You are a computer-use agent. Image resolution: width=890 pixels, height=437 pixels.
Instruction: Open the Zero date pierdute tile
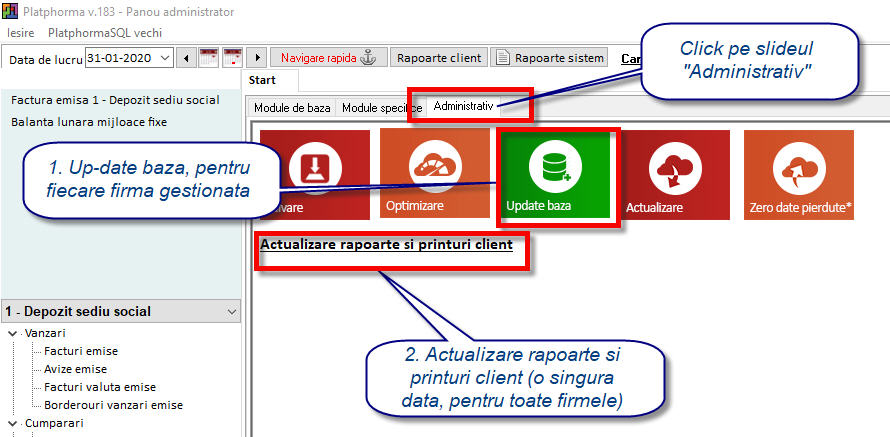(792, 176)
